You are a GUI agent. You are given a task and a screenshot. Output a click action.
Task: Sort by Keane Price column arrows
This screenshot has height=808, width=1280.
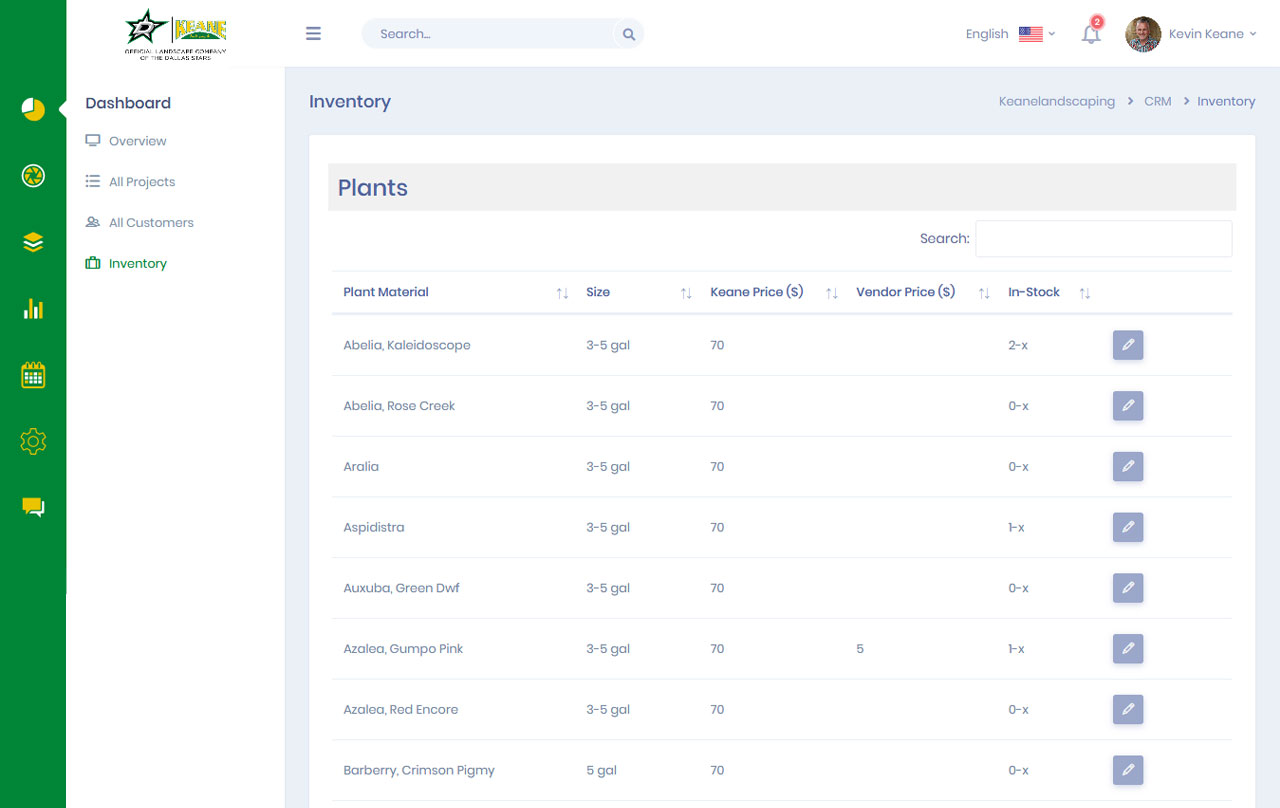(831, 293)
